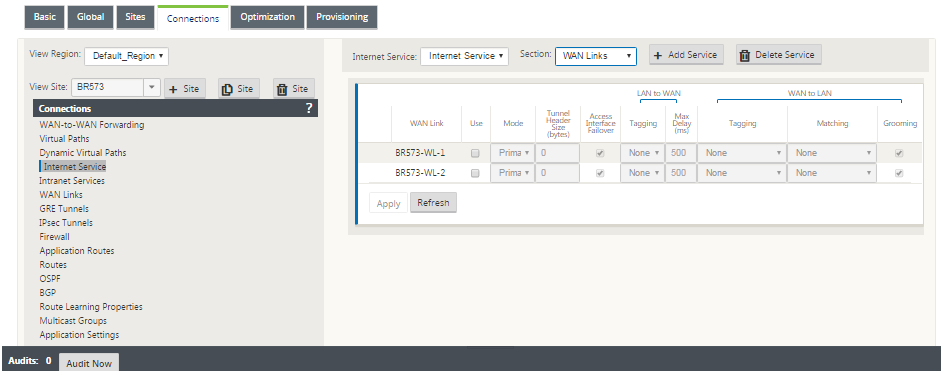Open OSPF section
The image size is (941, 371).
(50, 279)
